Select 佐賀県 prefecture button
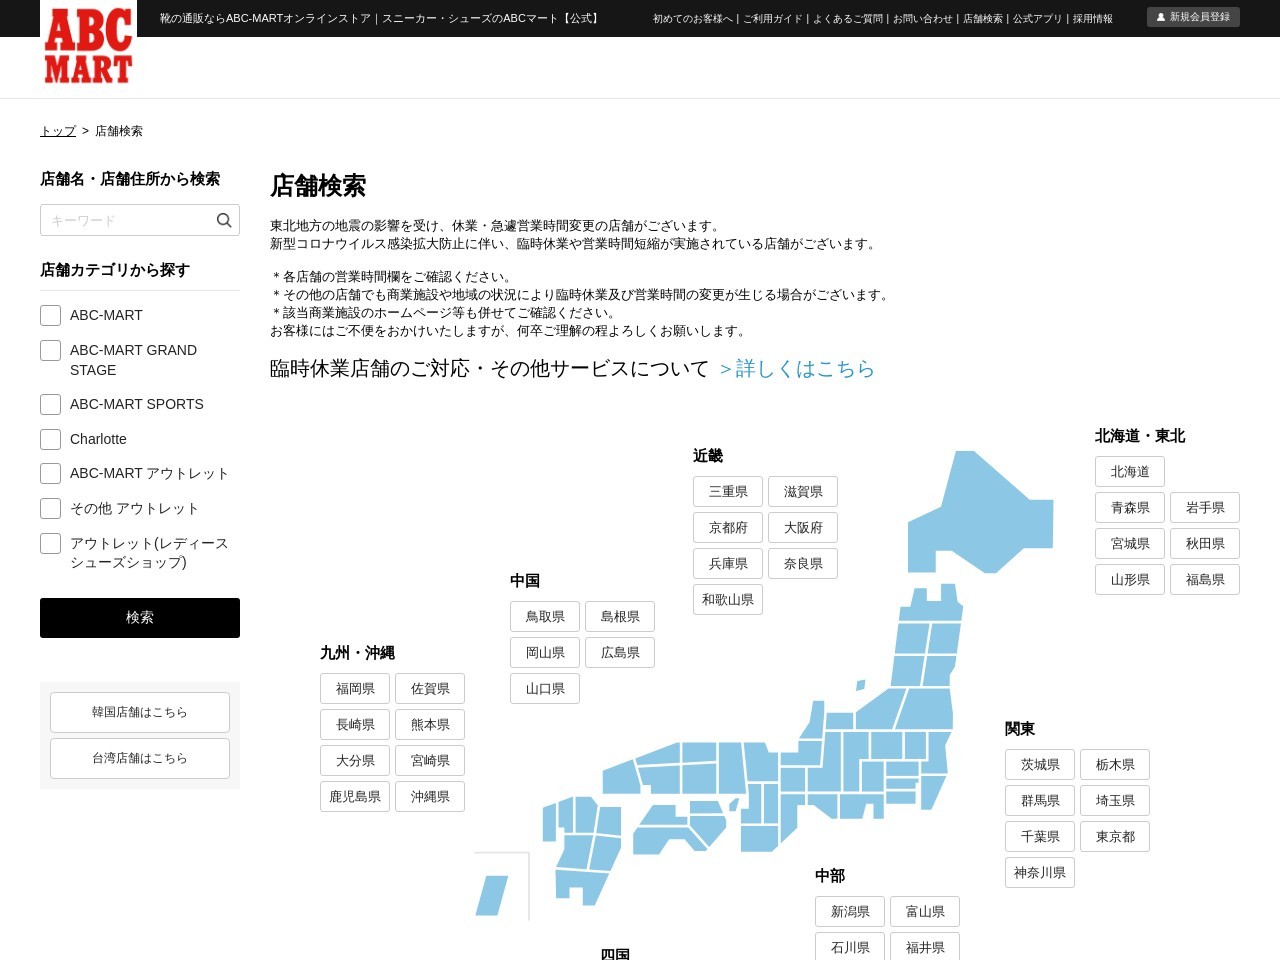1280x960 pixels. click(x=430, y=689)
